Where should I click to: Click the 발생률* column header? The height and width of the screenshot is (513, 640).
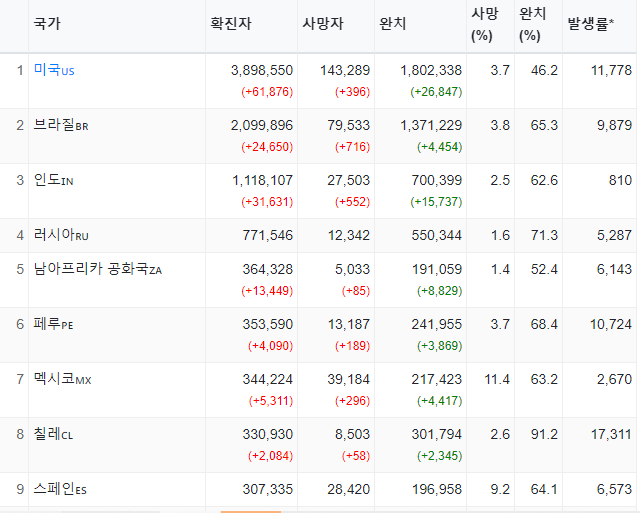[591, 24]
